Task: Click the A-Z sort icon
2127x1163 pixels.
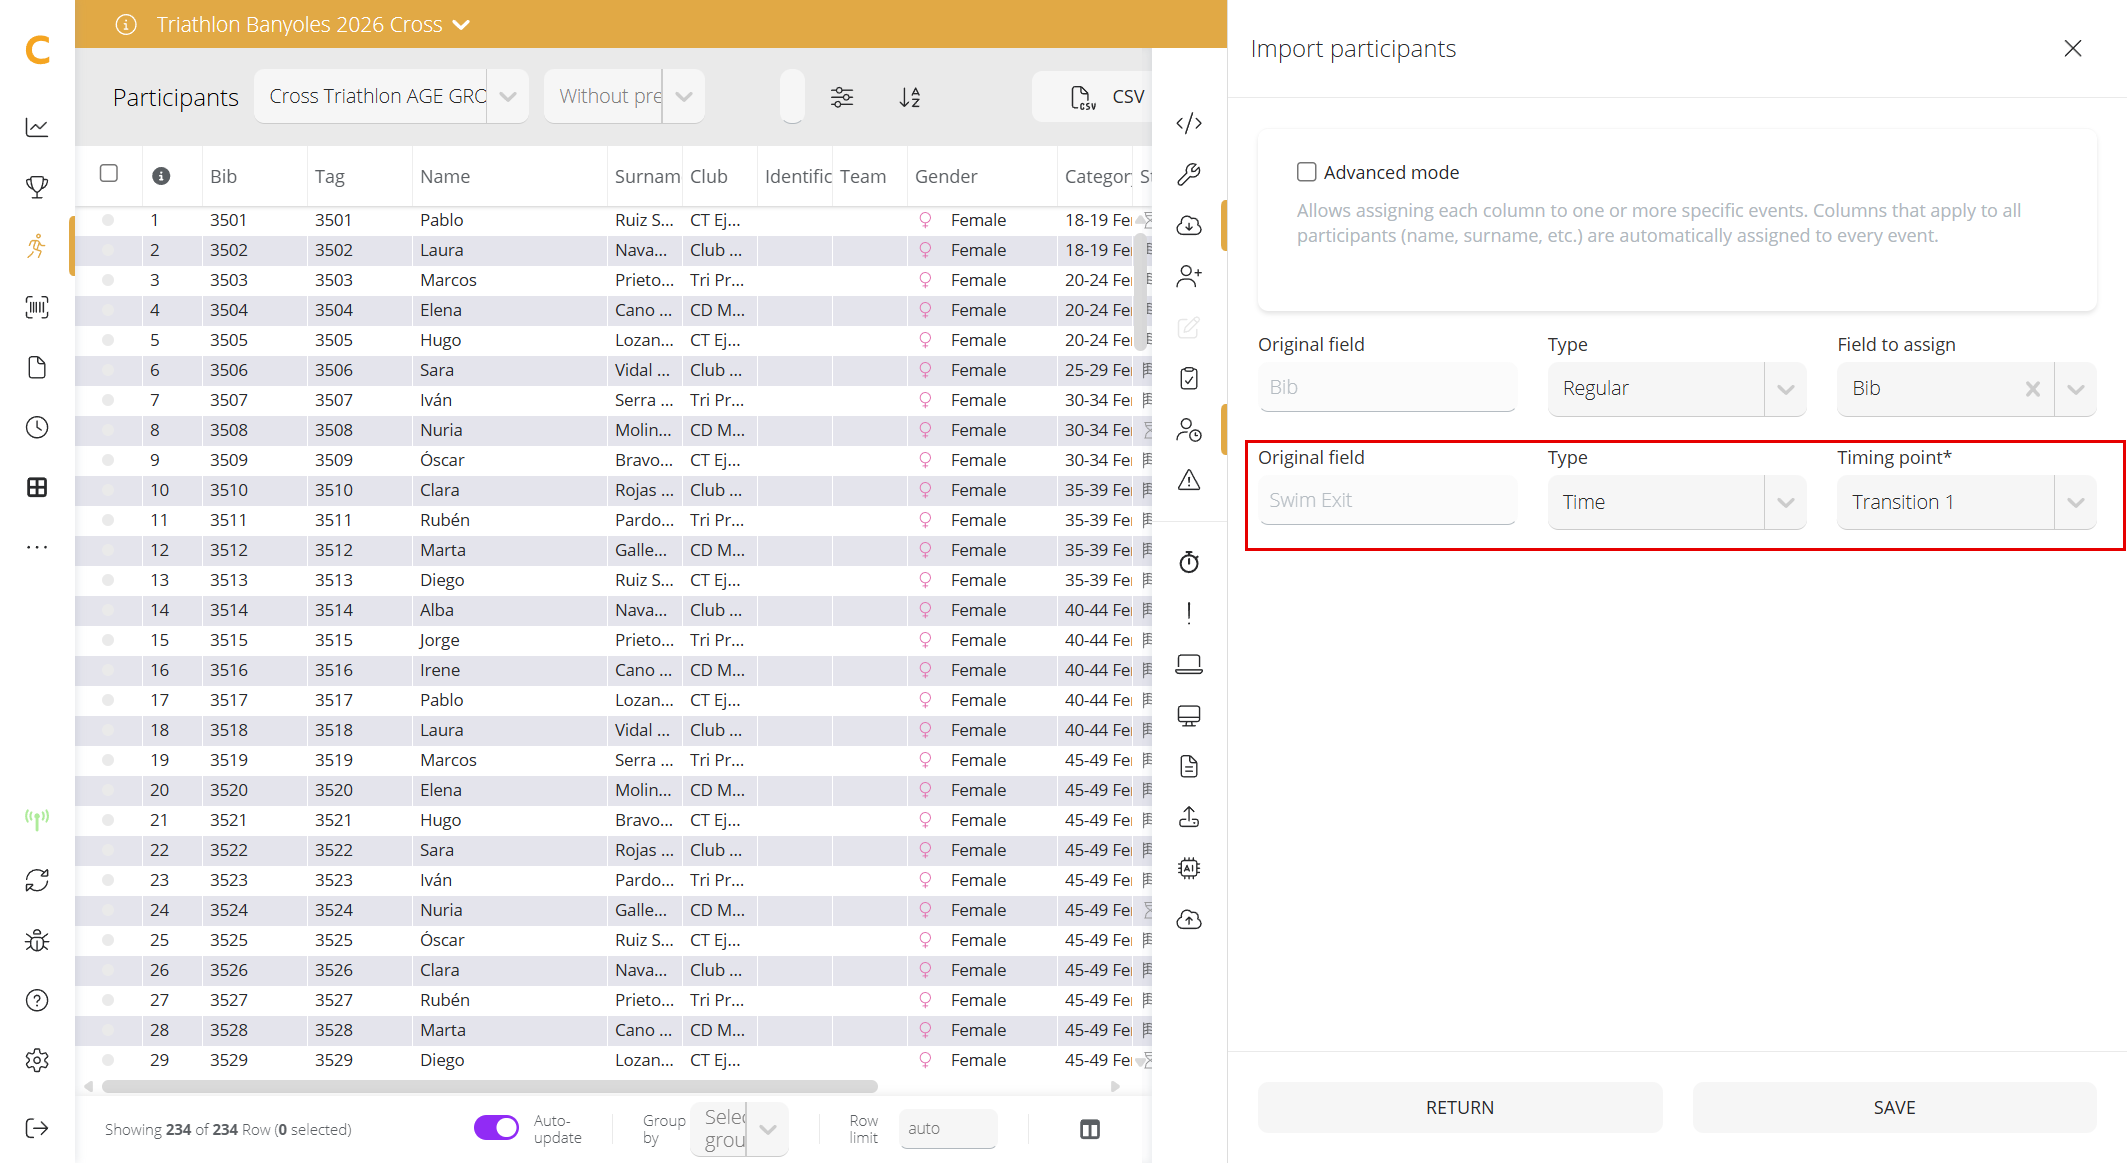Action: (x=910, y=97)
